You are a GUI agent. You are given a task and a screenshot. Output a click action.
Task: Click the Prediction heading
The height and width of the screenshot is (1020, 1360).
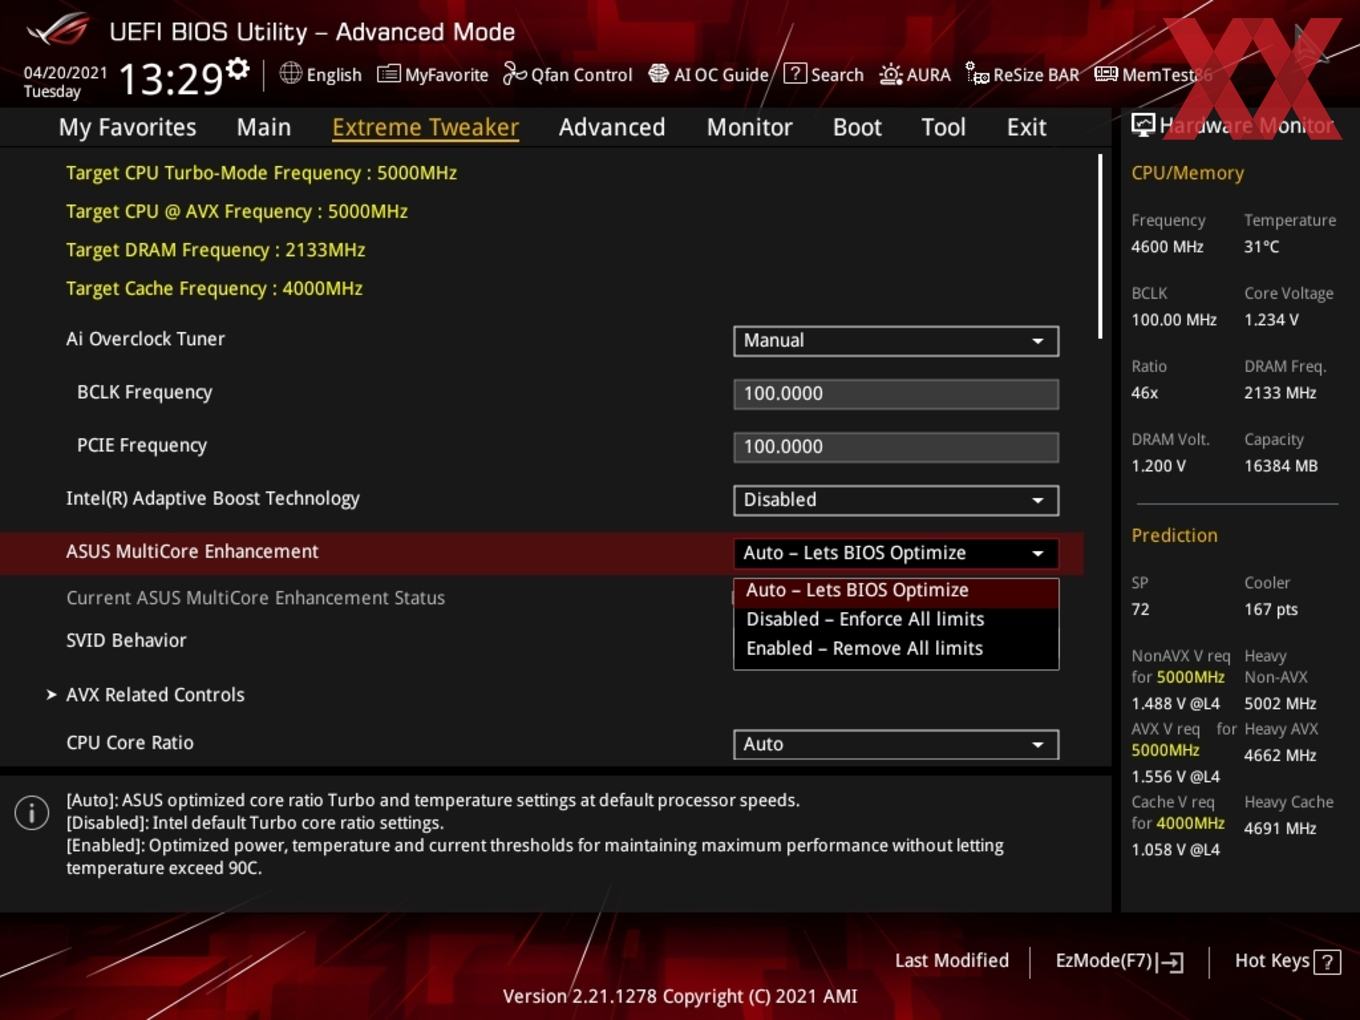pyautogui.click(x=1174, y=535)
